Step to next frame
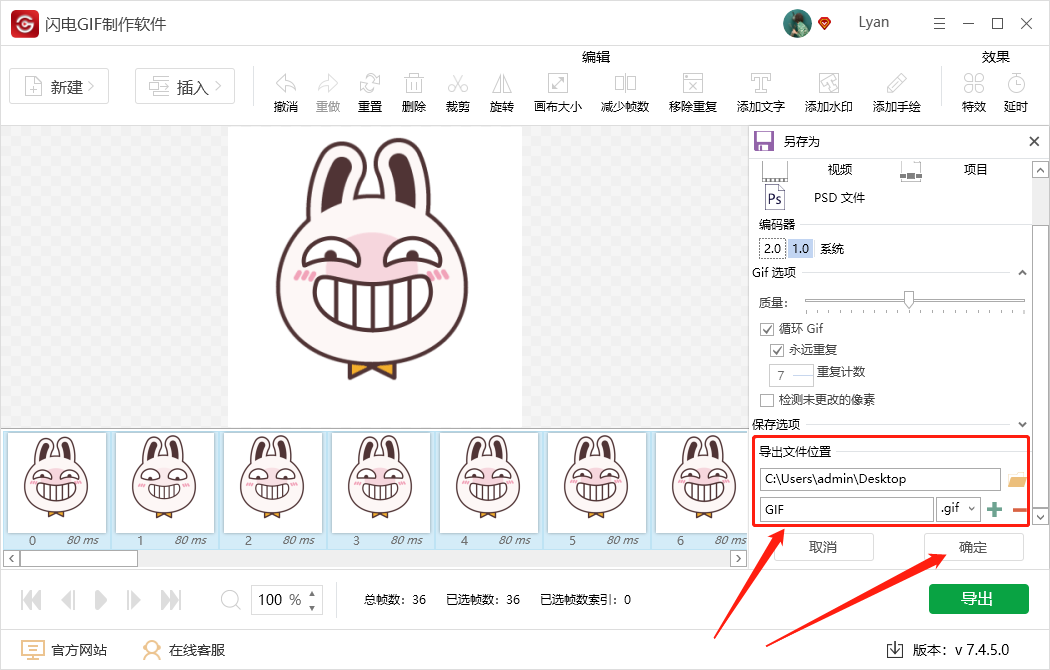1050x670 pixels. tap(133, 600)
